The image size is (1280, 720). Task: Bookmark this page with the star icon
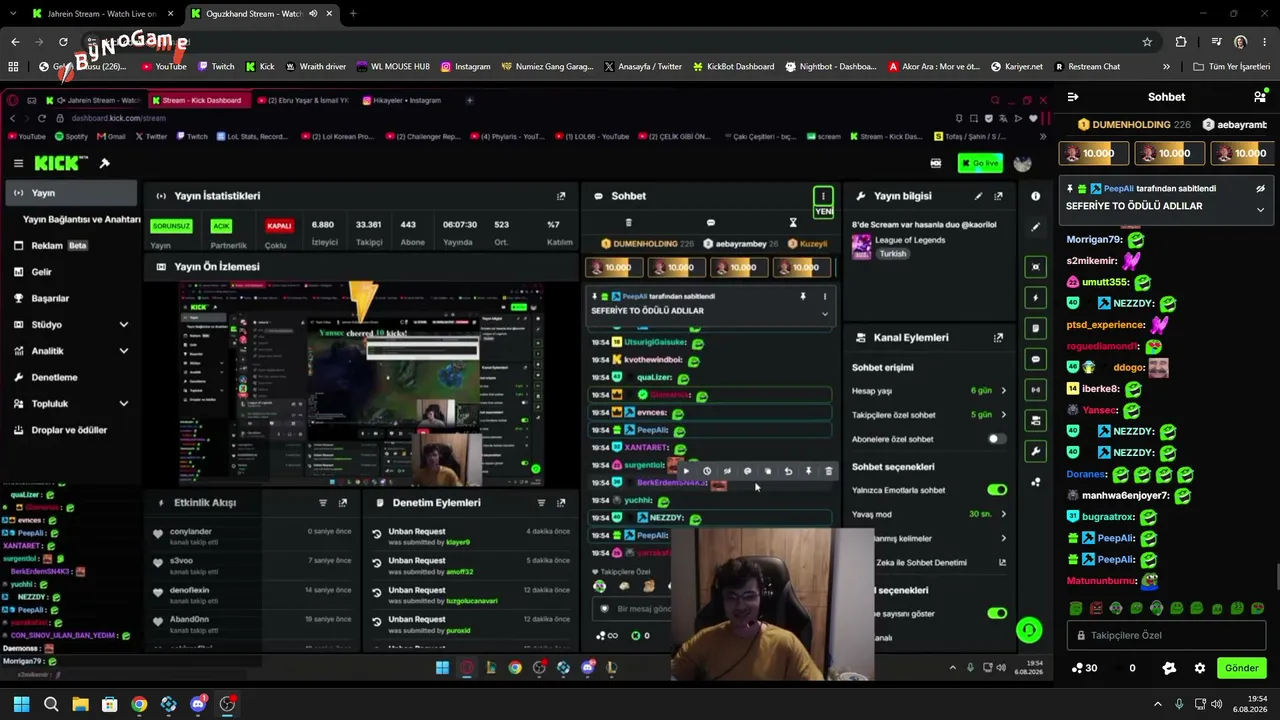(1147, 42)
